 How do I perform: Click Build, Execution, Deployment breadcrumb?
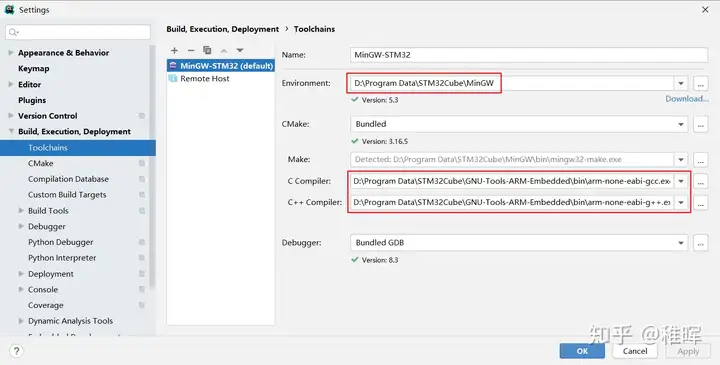pyautogui.click(x=222, y=29)
